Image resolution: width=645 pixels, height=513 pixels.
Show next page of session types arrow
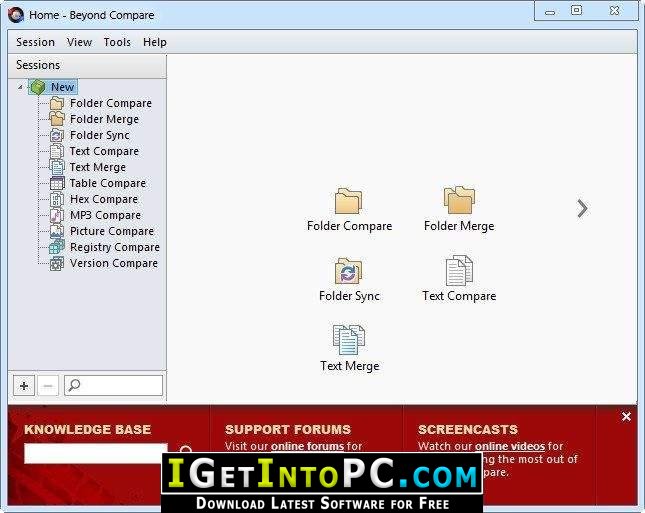click(582, 209)
